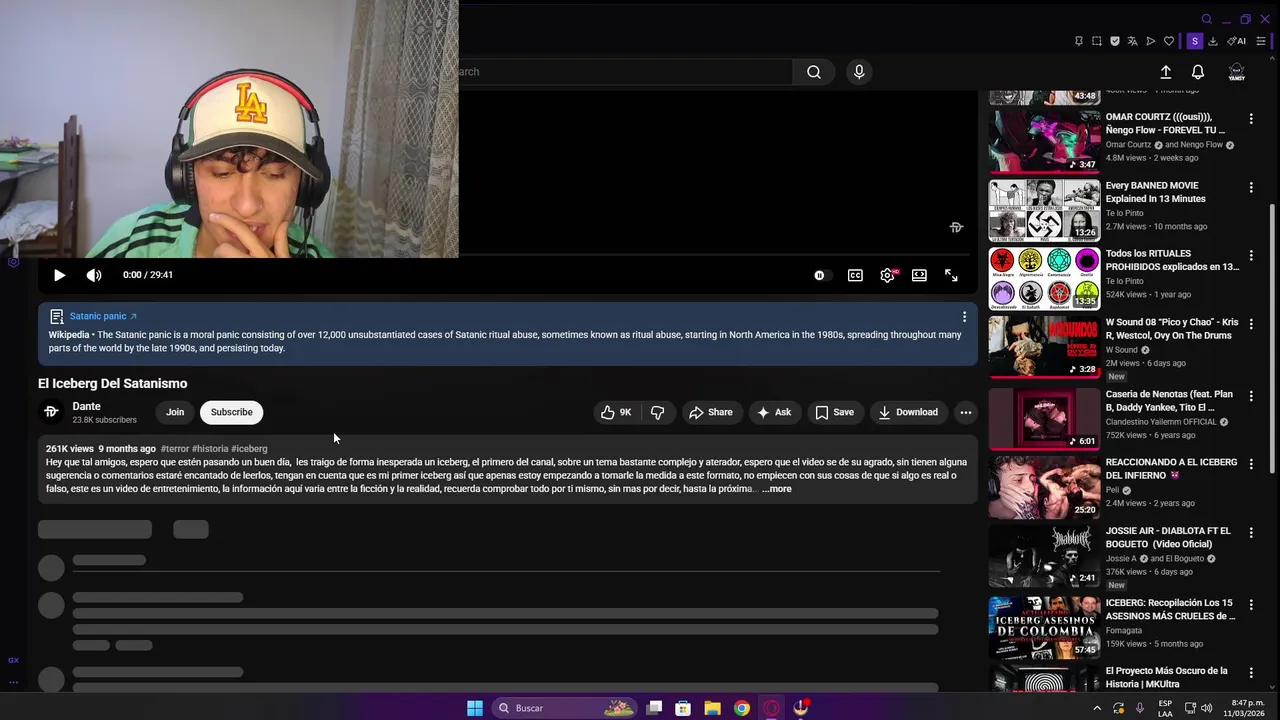Open options for Every BANNED MOVIE video

point(1251,187)
